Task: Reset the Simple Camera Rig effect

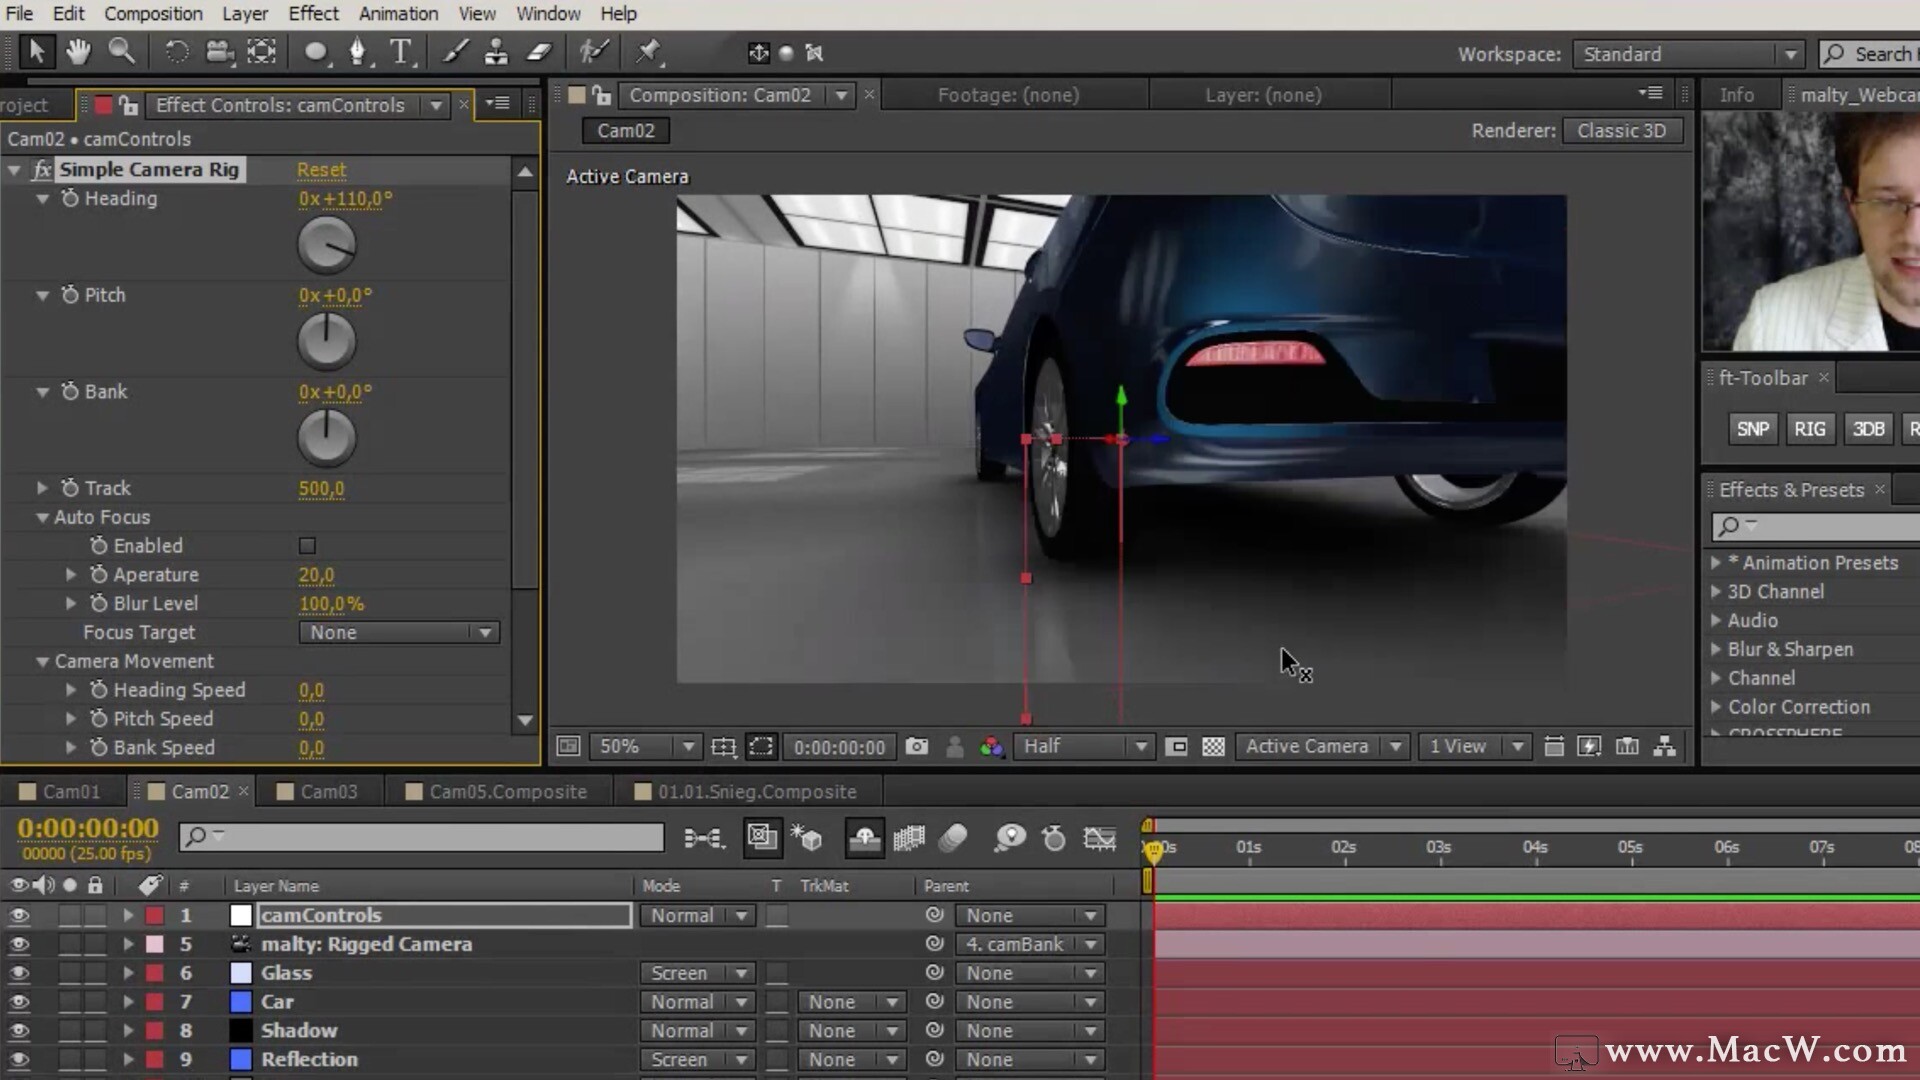Action: pyautogui.click(x=321, y=170)
